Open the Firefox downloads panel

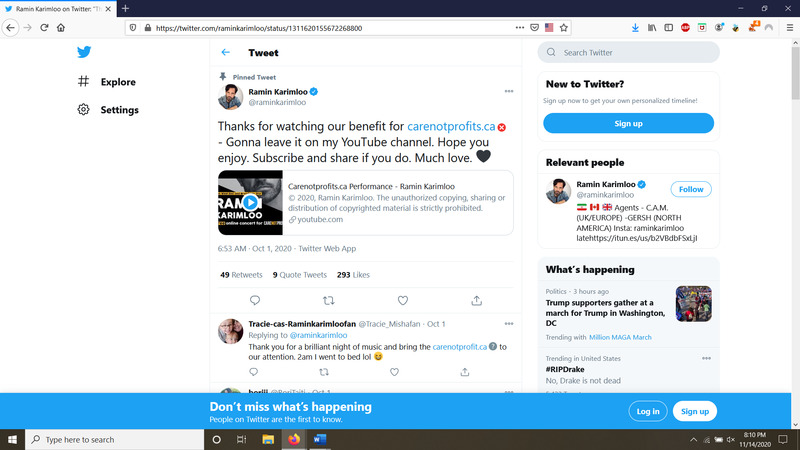635,28
